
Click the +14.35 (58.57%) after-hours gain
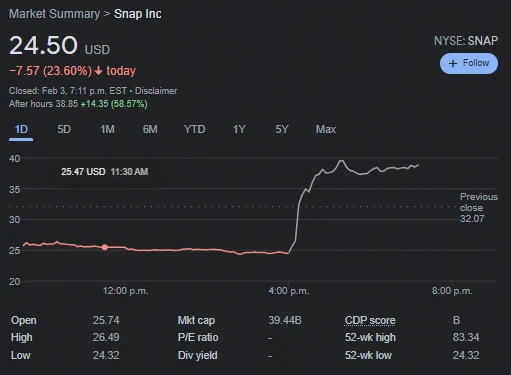point(114,104)
